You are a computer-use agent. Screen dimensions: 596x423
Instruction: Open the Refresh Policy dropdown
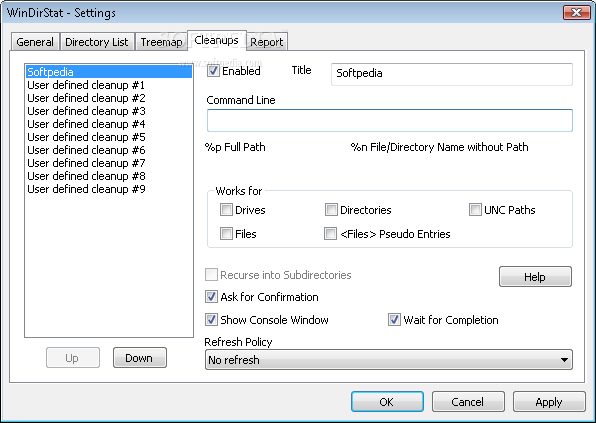(x=388, y=360)
